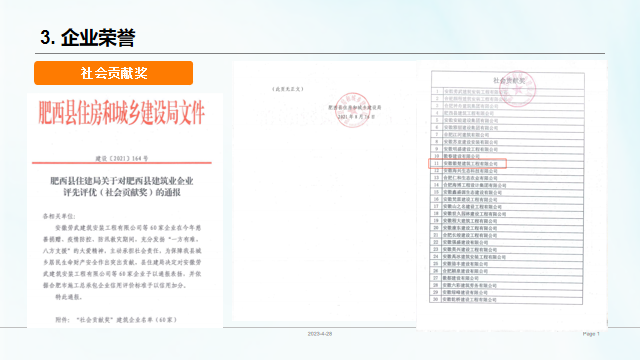This screenshot has height=360, width=640.
Task: Click the 特此通报 closing line
Action: [x=69, y=297]
